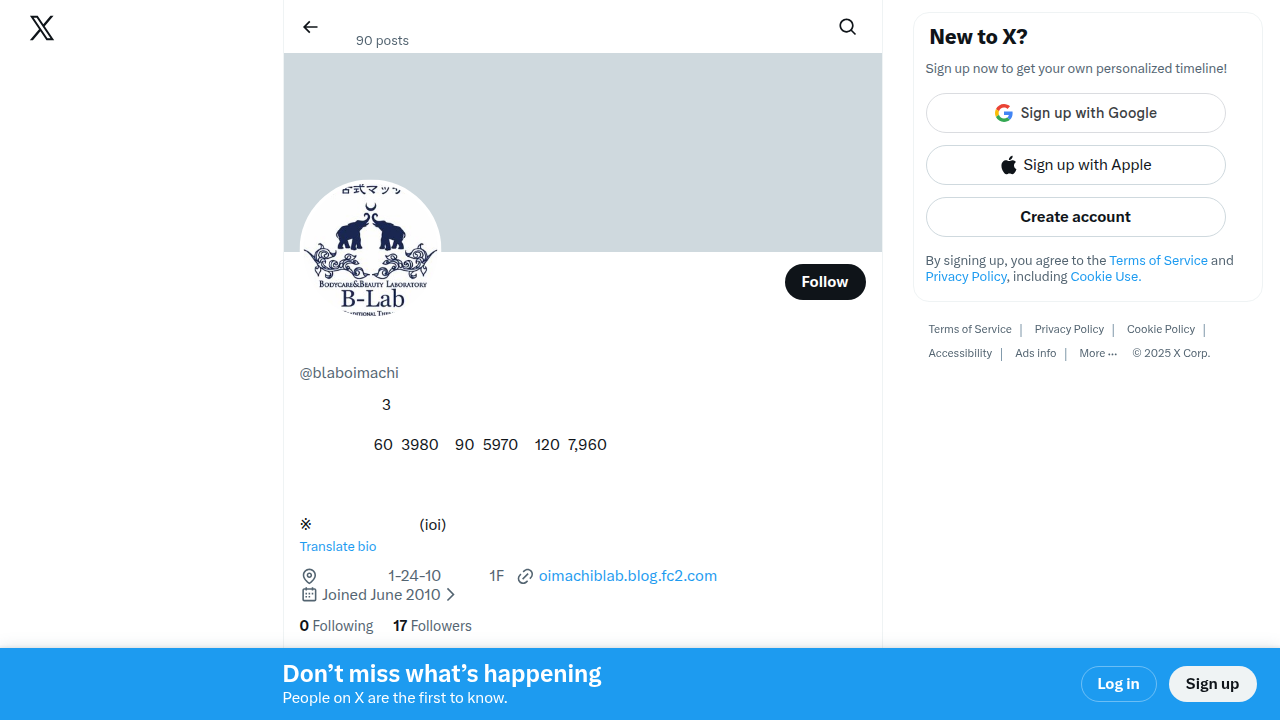
Task: Expand the More footer menu
Action: (x=1098, y=353)
